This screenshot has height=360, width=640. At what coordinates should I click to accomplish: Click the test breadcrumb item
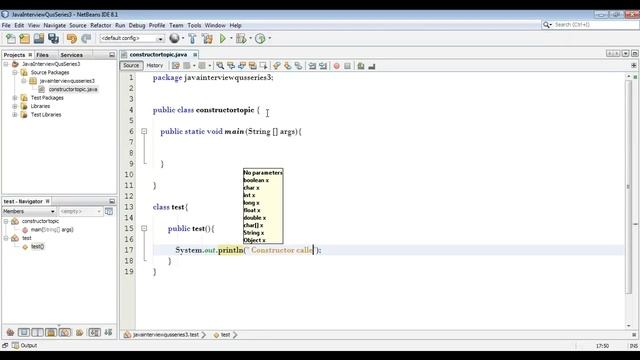coord(225,335)
